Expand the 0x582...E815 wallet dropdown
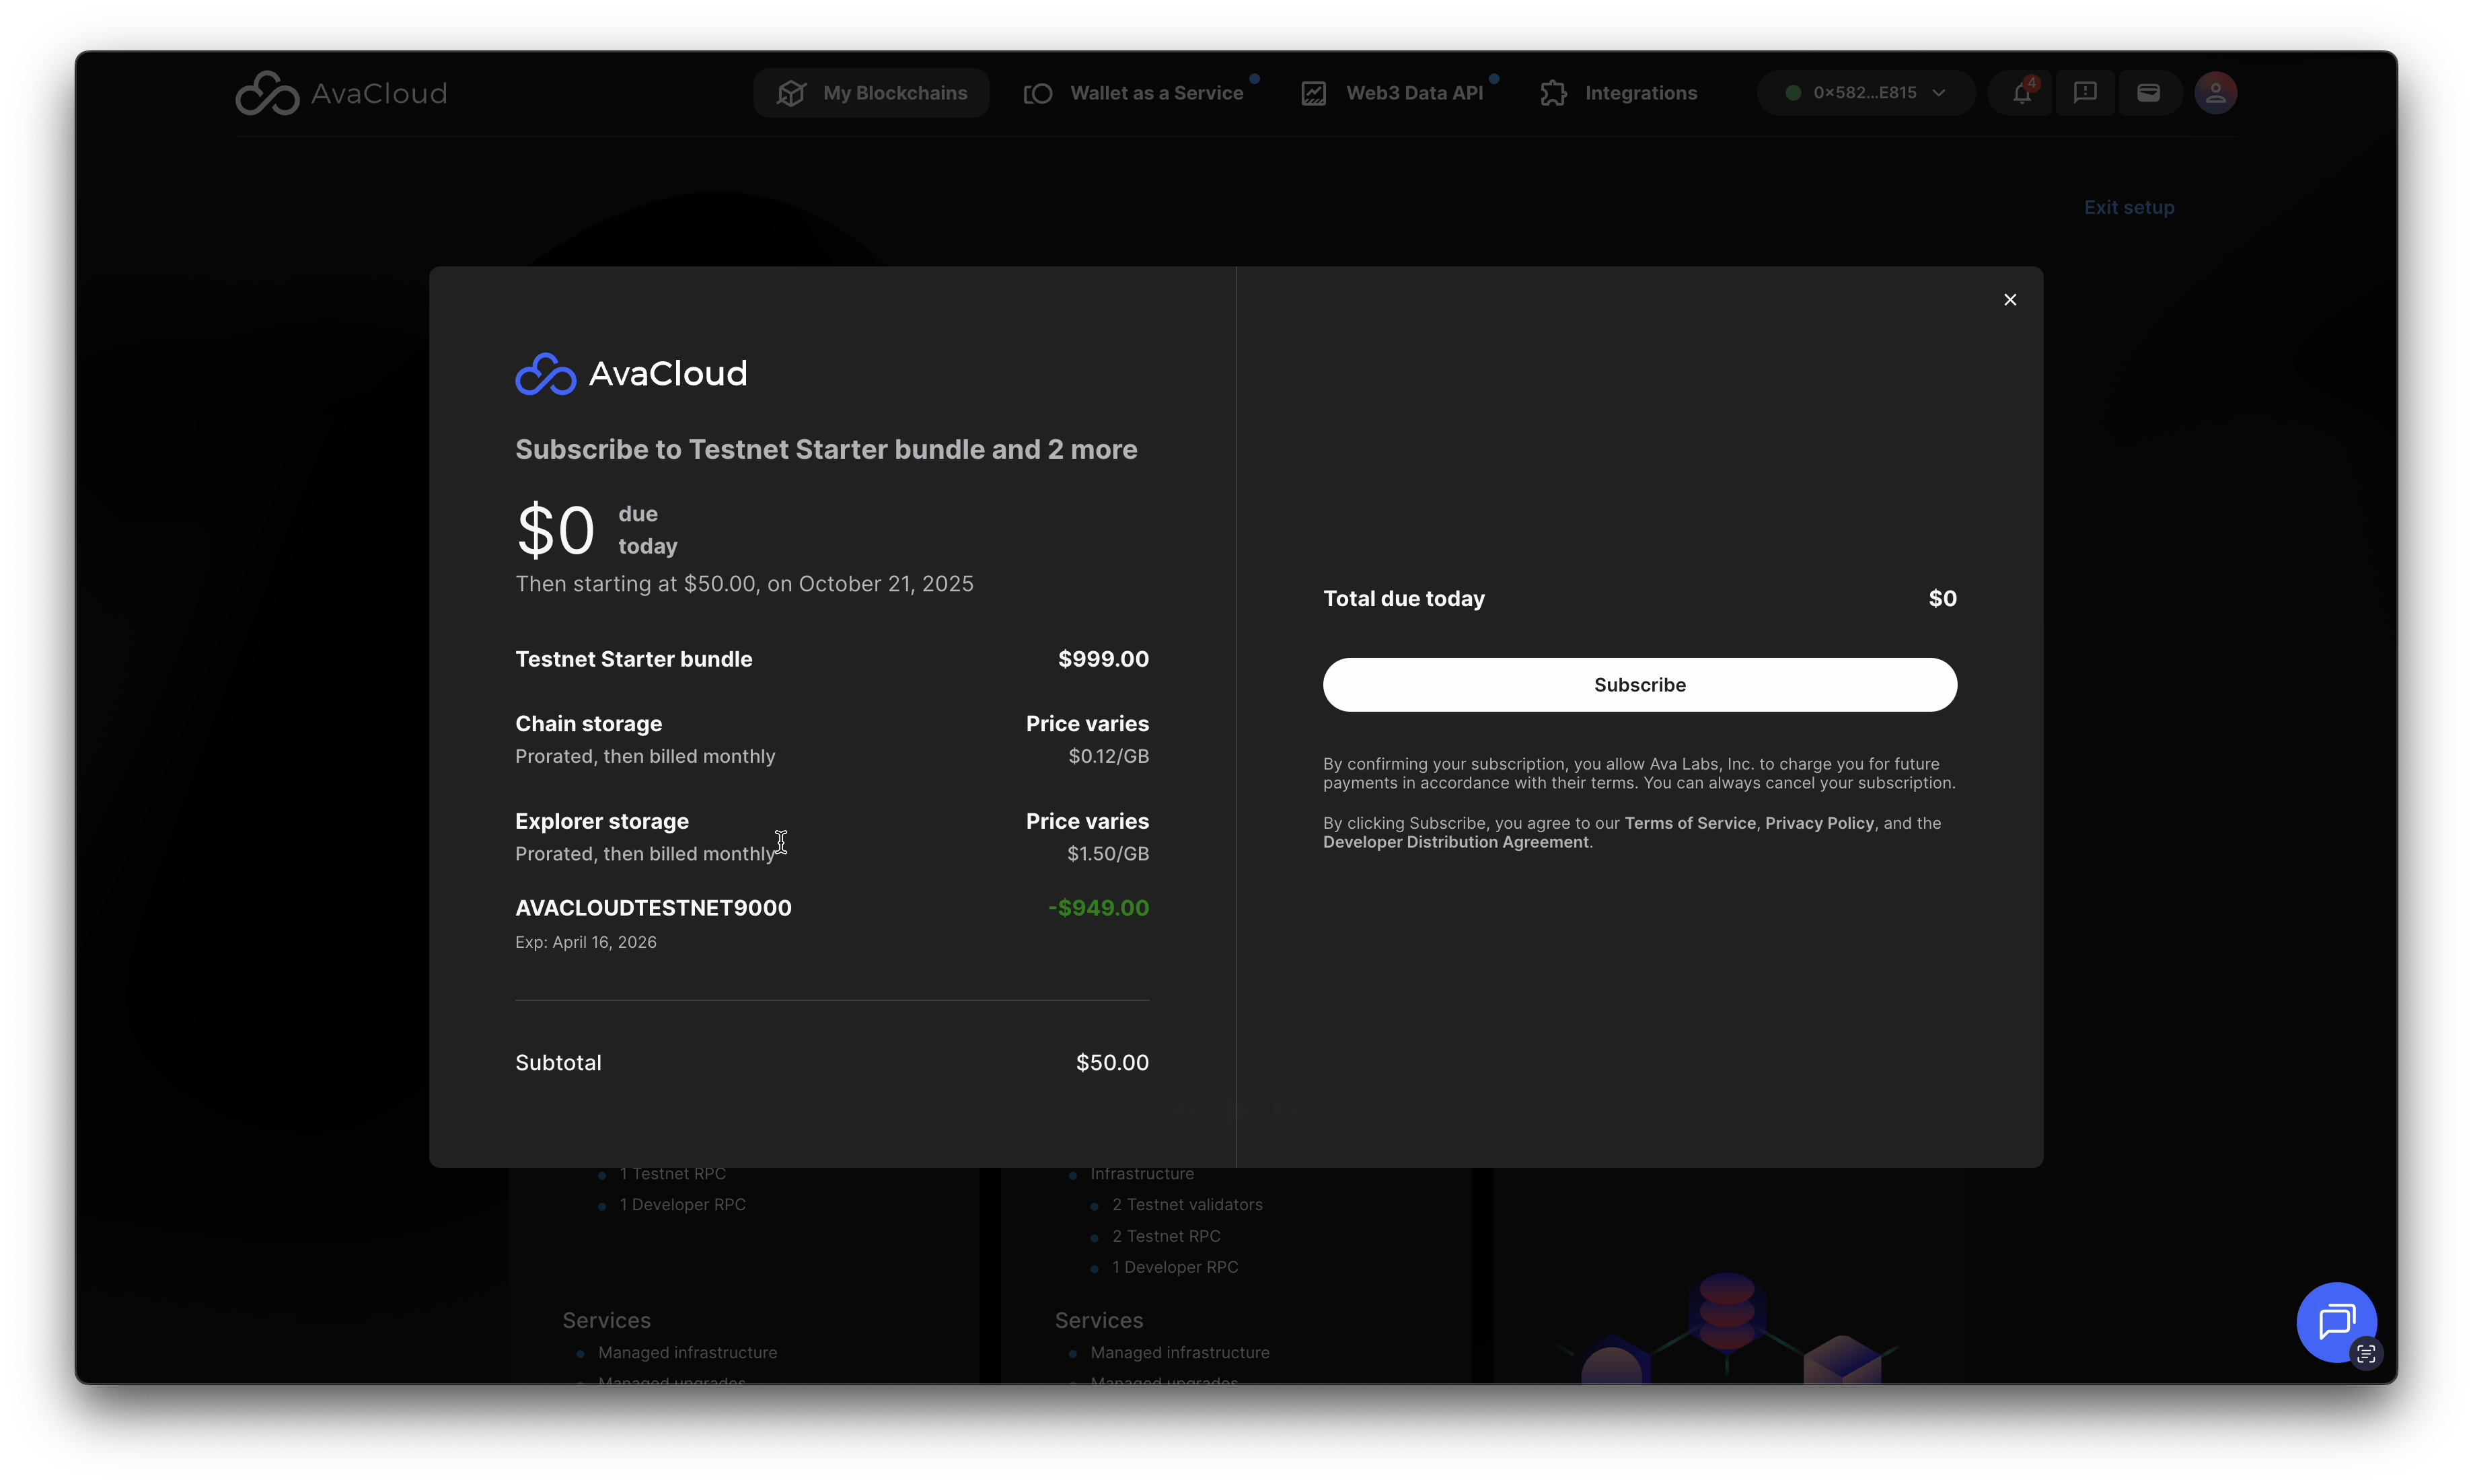 point(1866,93)
